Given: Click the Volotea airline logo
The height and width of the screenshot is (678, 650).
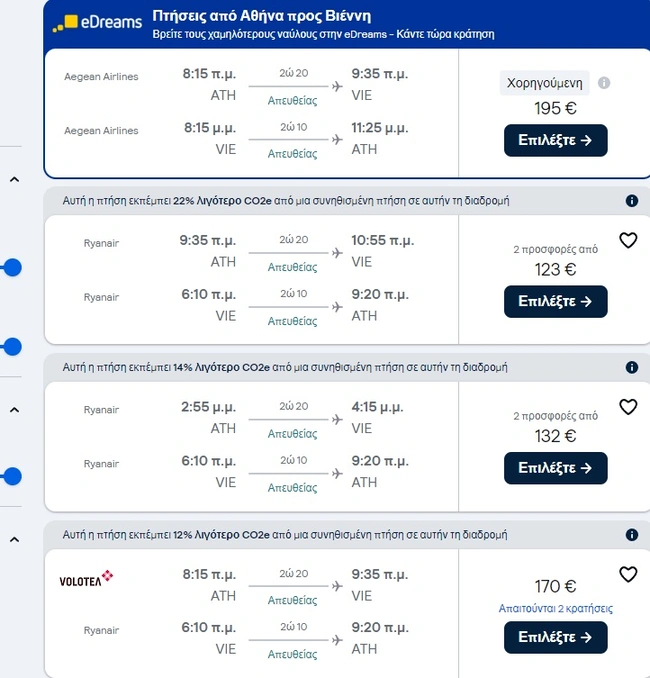Looking at the screenshot, I should pos(87,577).
